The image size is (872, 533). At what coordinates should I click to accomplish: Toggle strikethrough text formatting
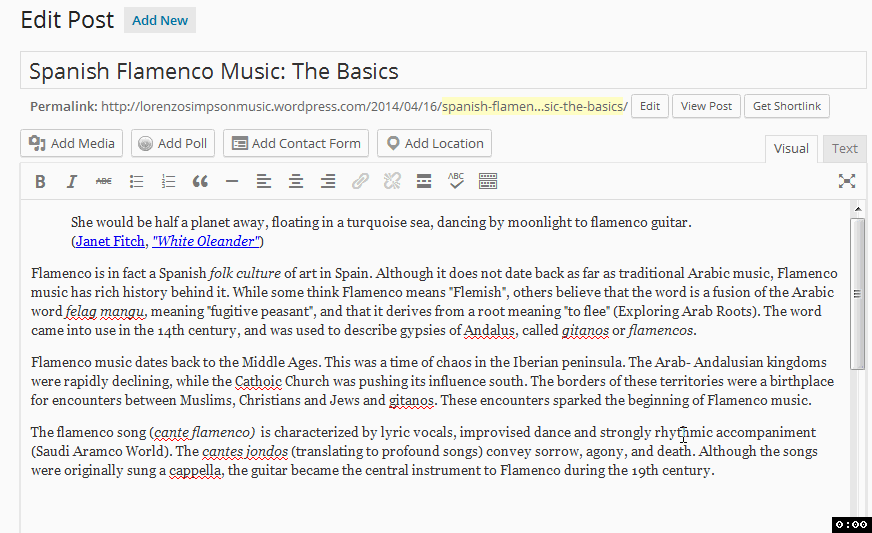pyautogui.click(x=104, y=181)
